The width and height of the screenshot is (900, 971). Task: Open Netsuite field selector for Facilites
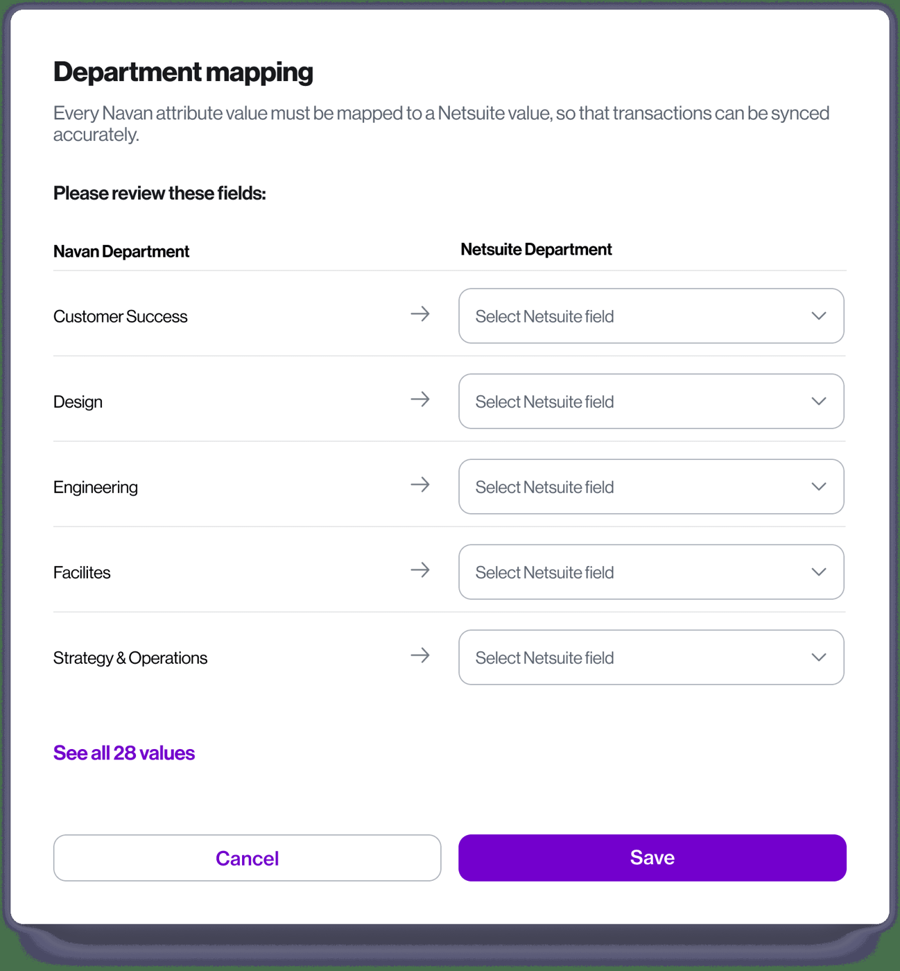651,572
